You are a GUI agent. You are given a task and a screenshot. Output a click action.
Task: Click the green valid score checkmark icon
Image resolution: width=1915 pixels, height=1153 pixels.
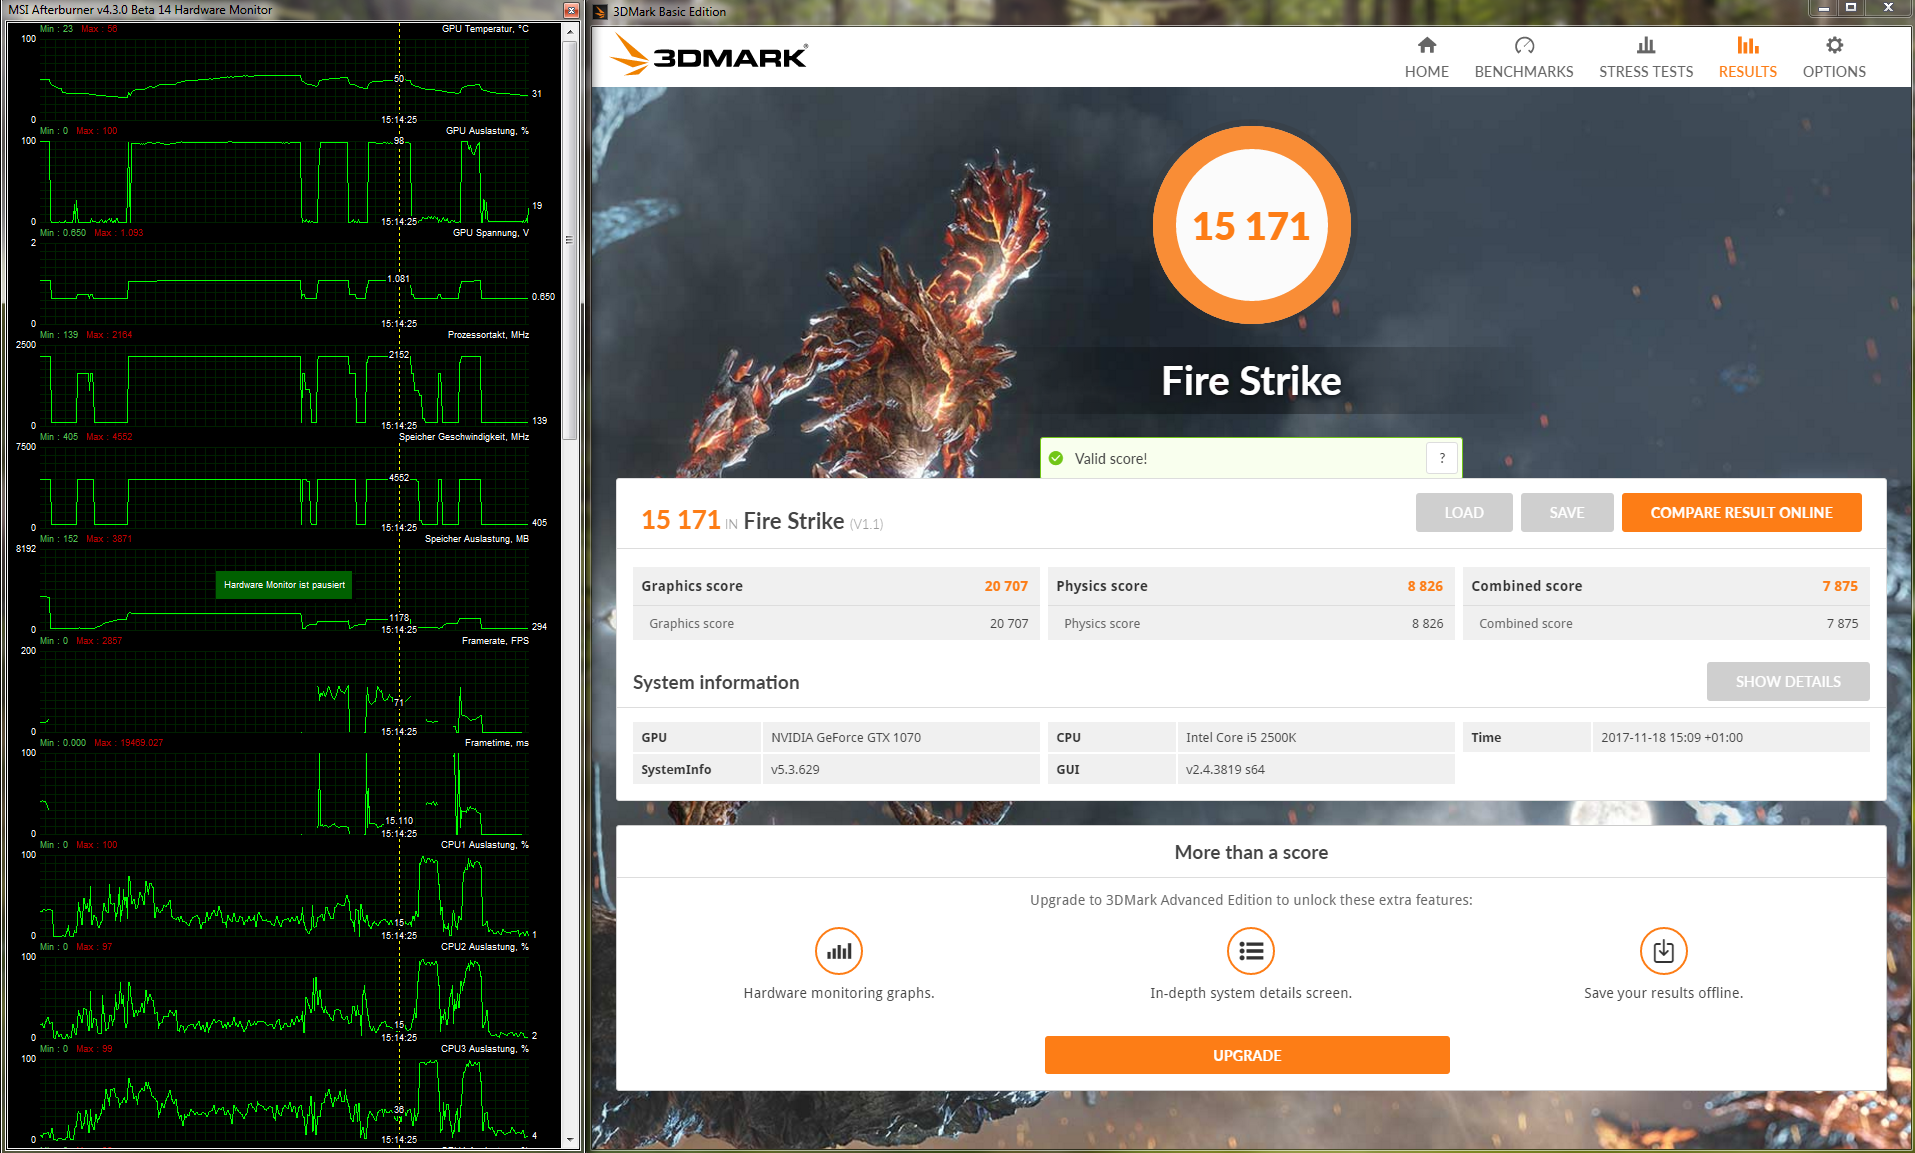tap(1056, 458)
